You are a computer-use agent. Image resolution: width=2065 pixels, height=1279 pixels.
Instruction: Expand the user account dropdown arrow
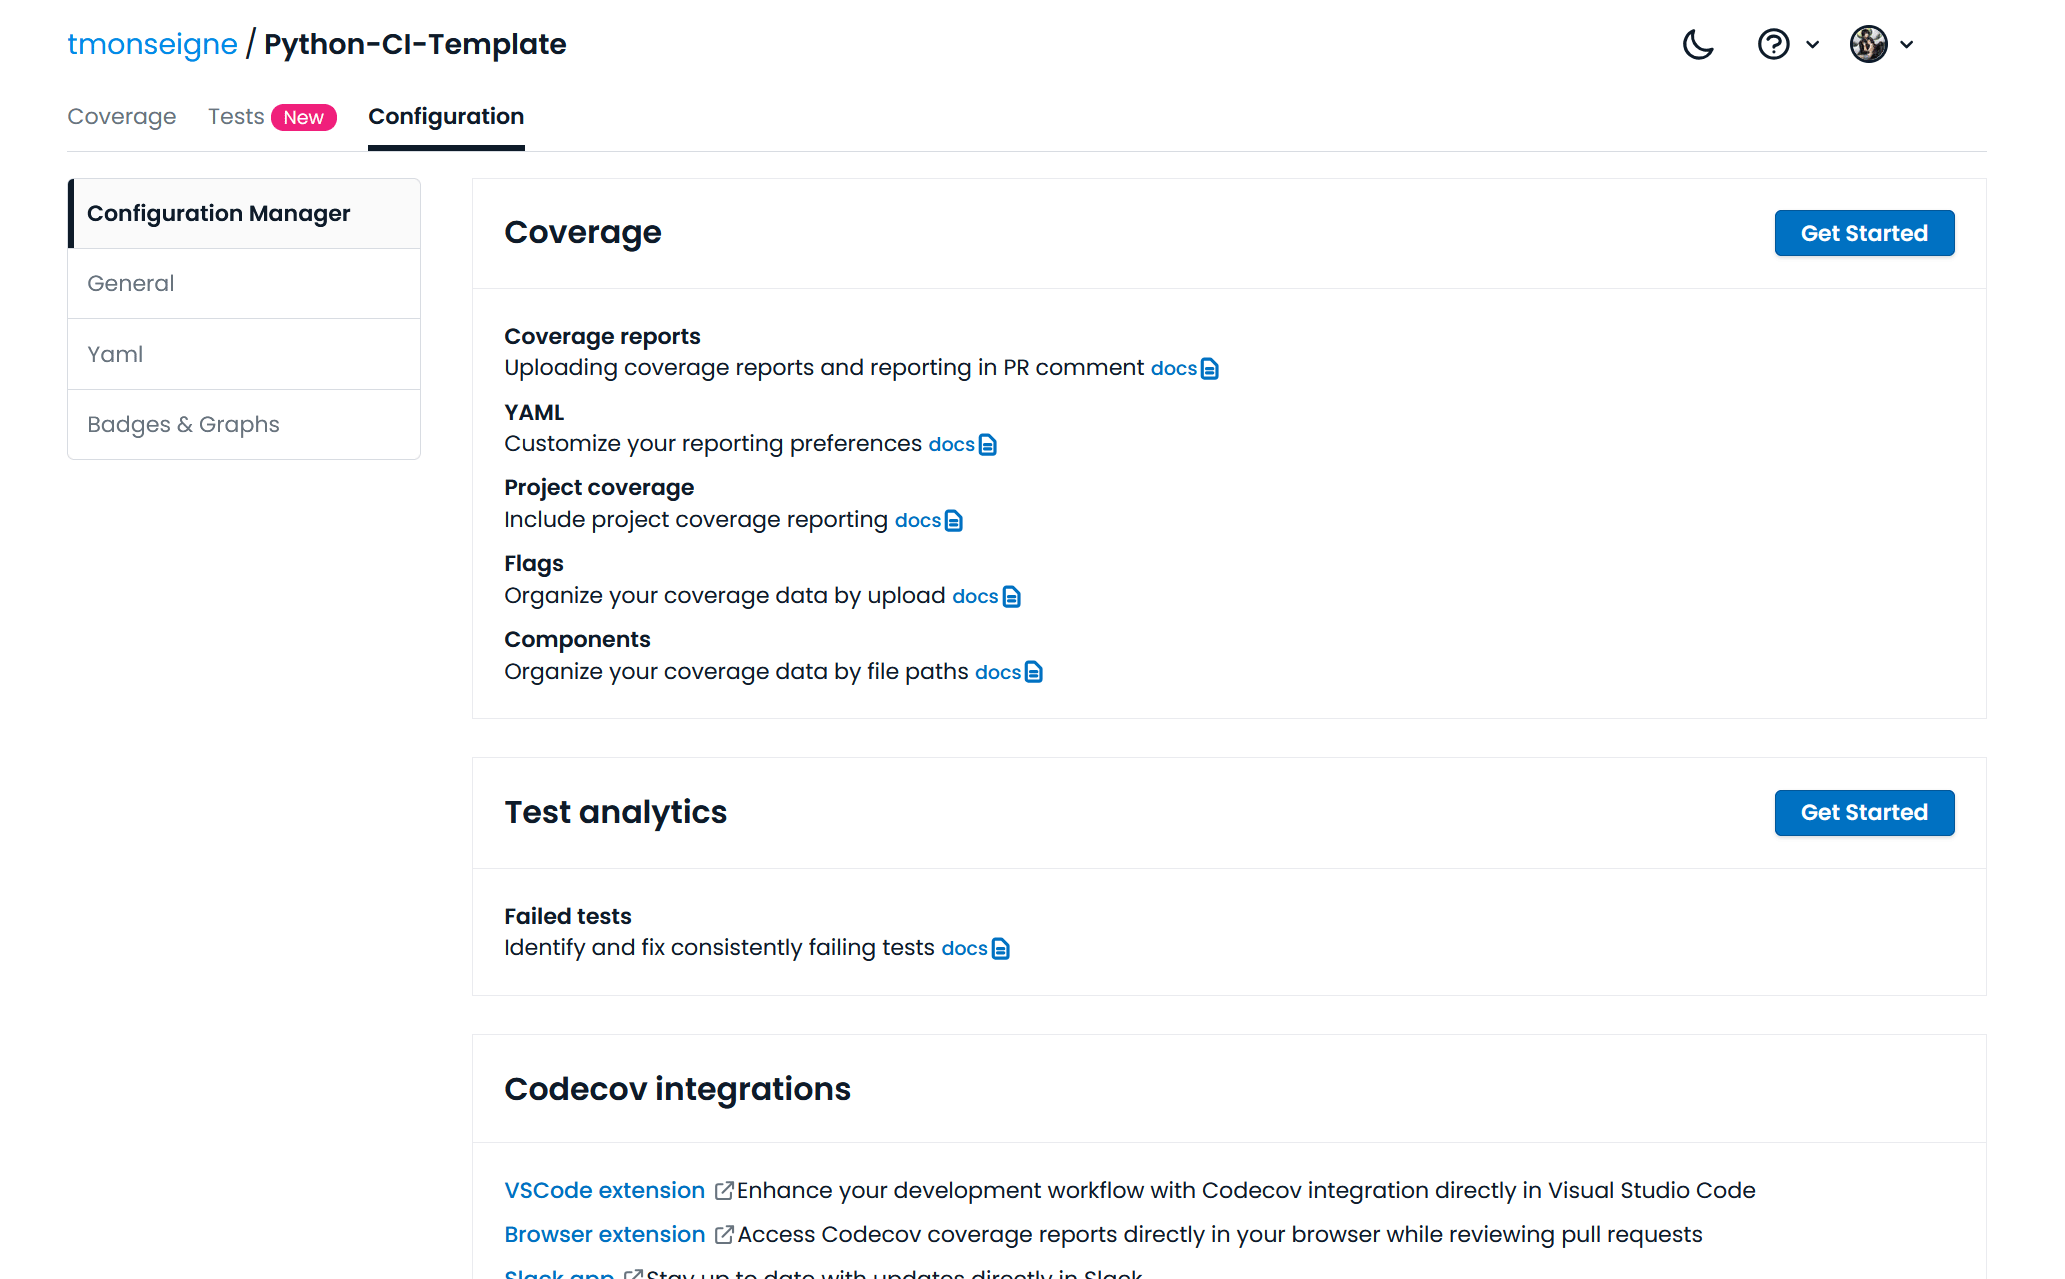point(1907,45)
